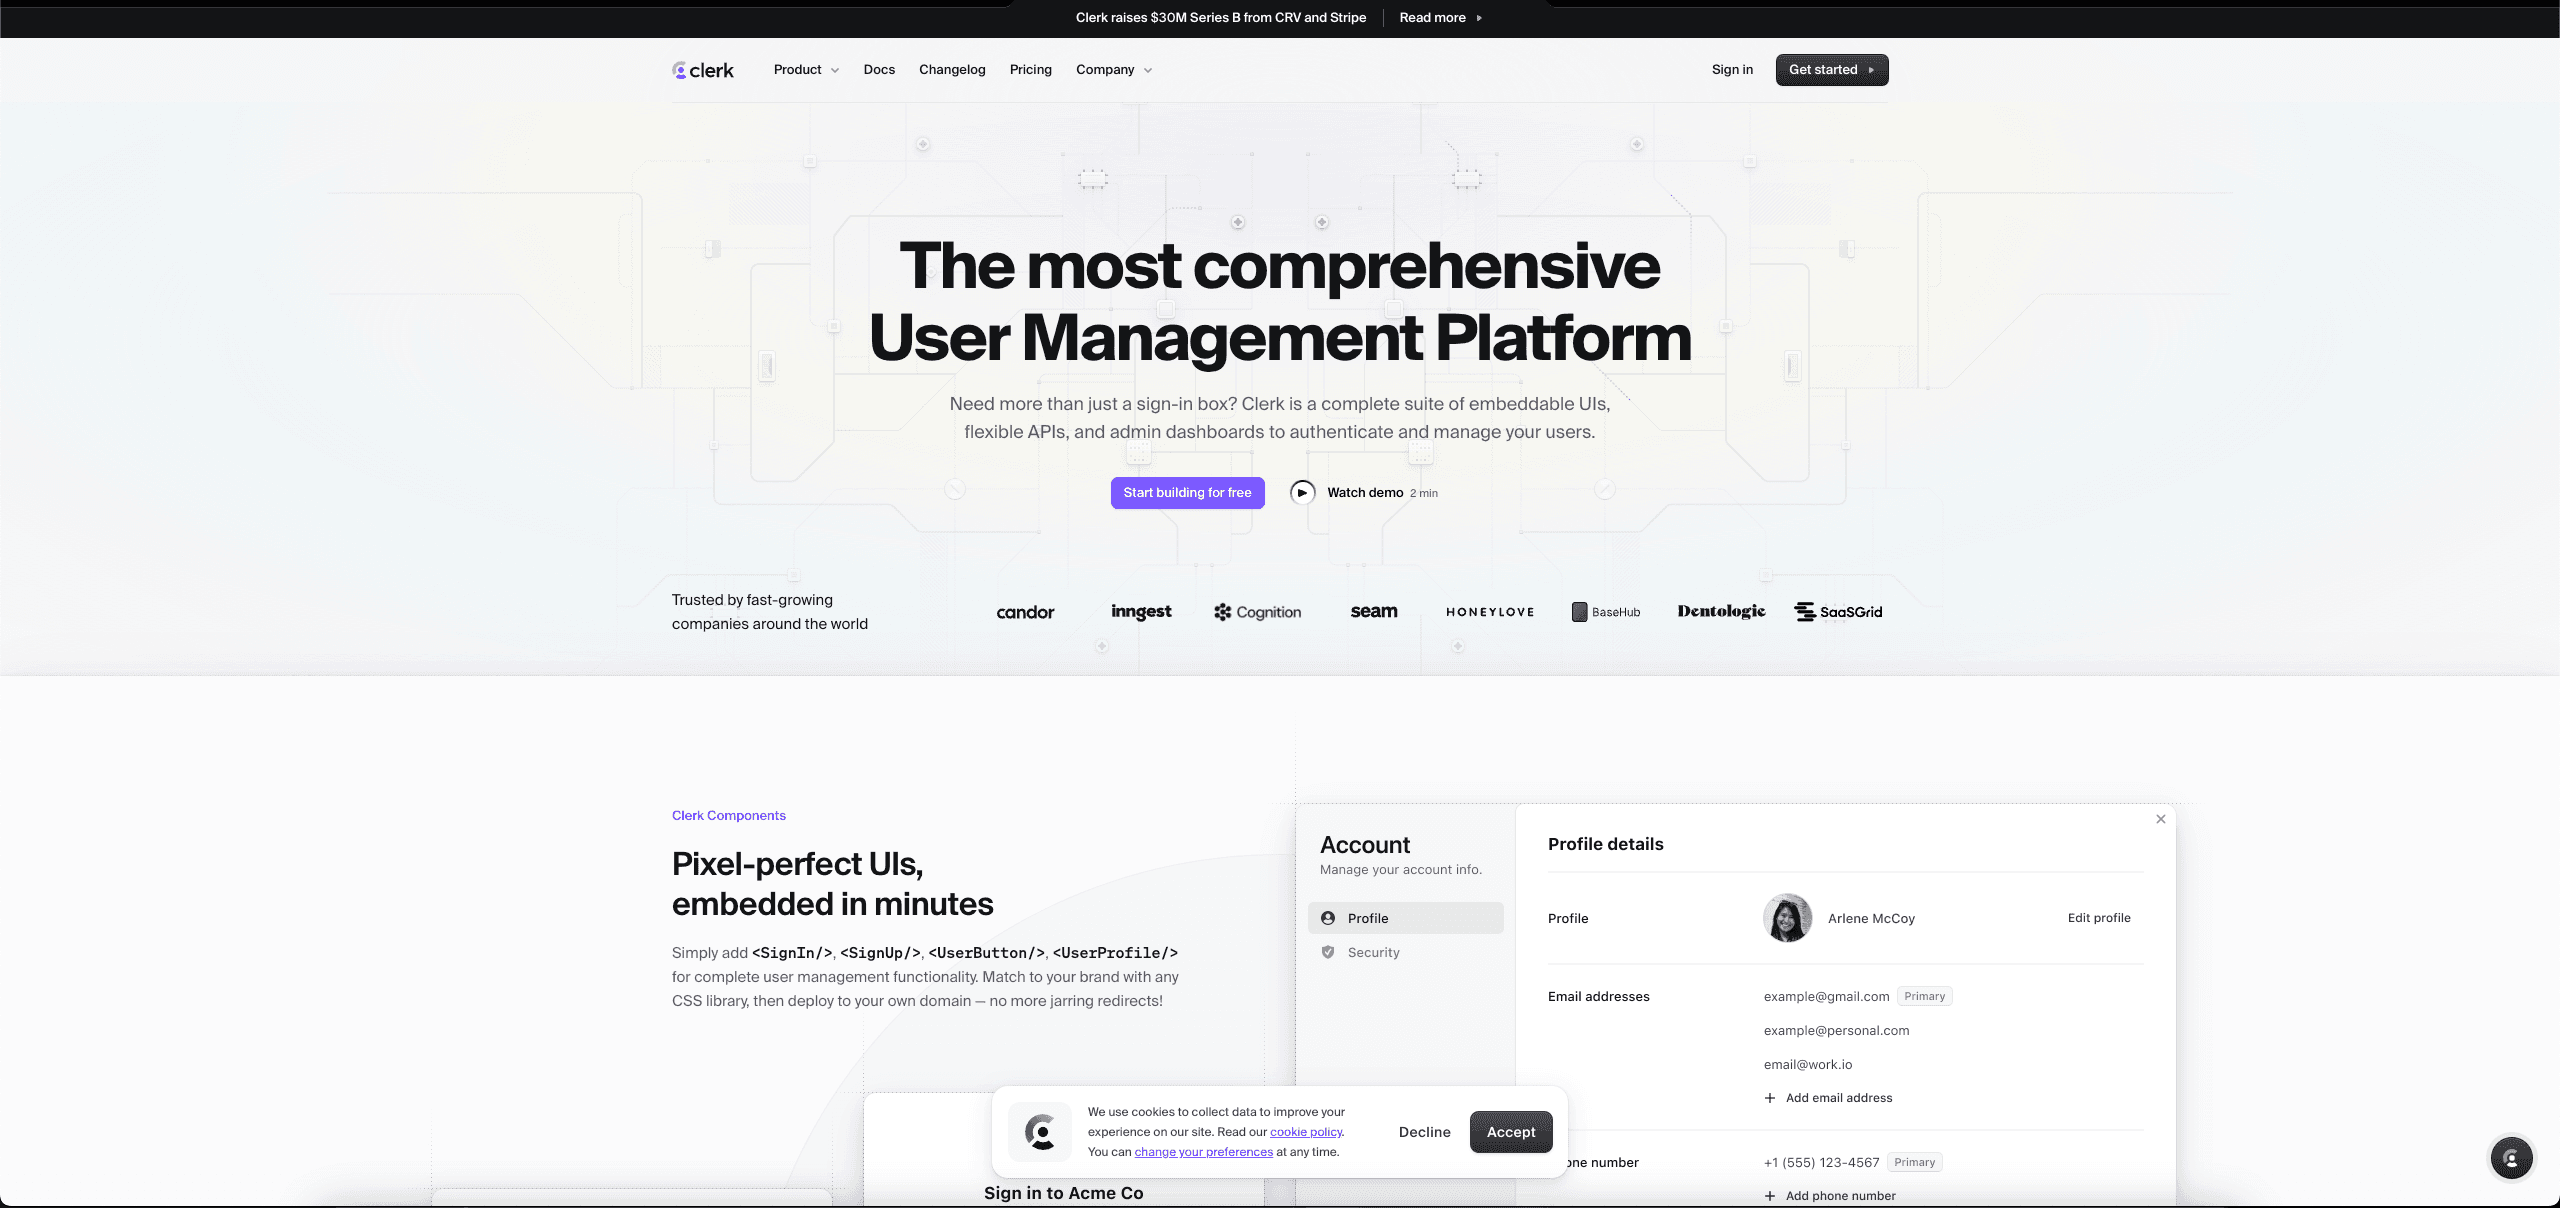Screen dimensions: 2560x1208
Task: Close the profile details modal
Action: click(x=2161, y=819)
